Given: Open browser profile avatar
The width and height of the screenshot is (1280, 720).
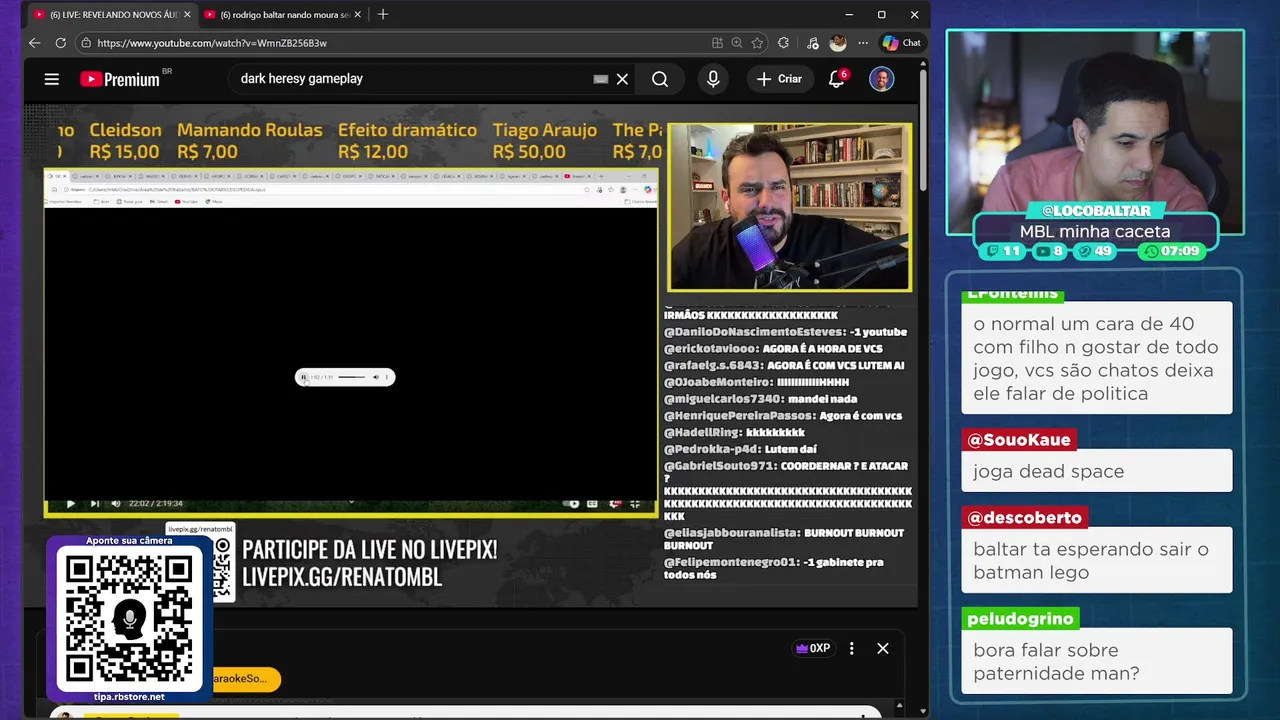Looking at the screenshot, I should [x=838, y=43].
